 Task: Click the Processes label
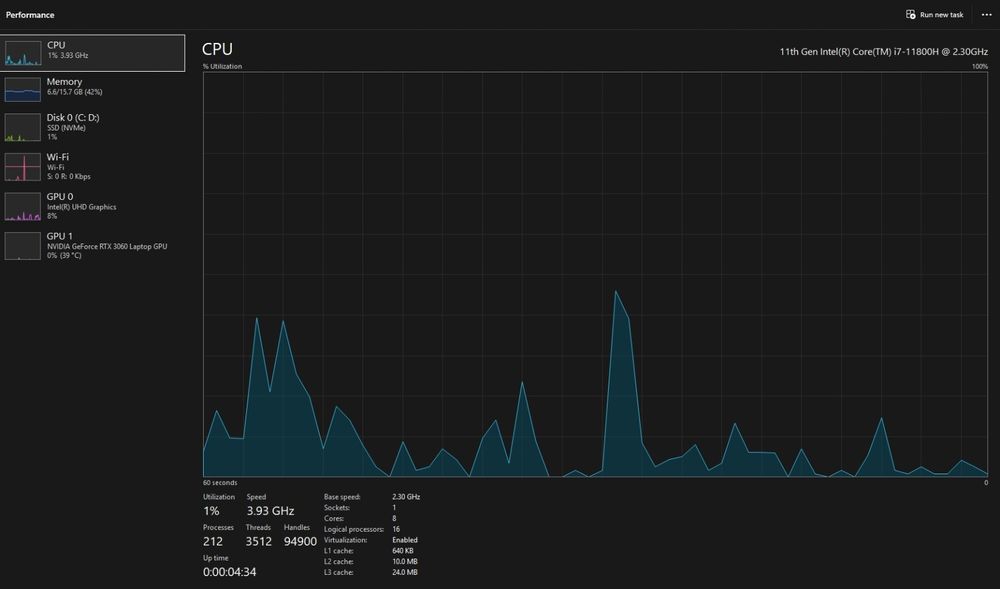click(x=219, y=527)
